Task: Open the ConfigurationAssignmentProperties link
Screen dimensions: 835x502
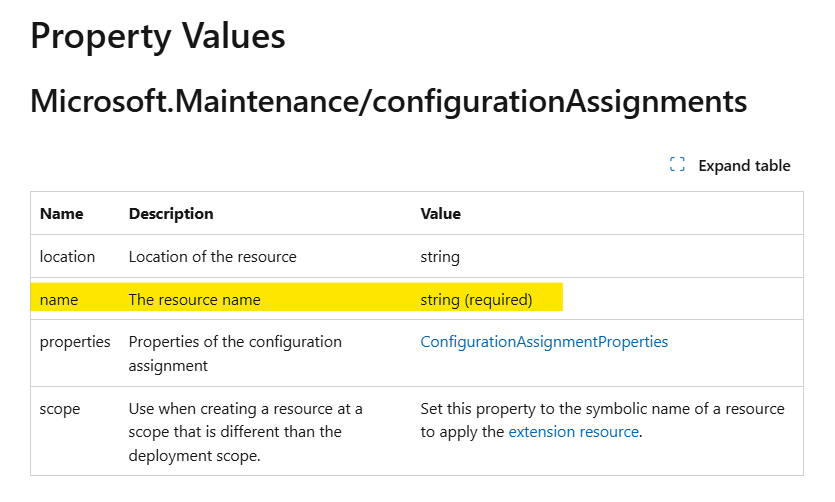Action: [x=544, y=341]
